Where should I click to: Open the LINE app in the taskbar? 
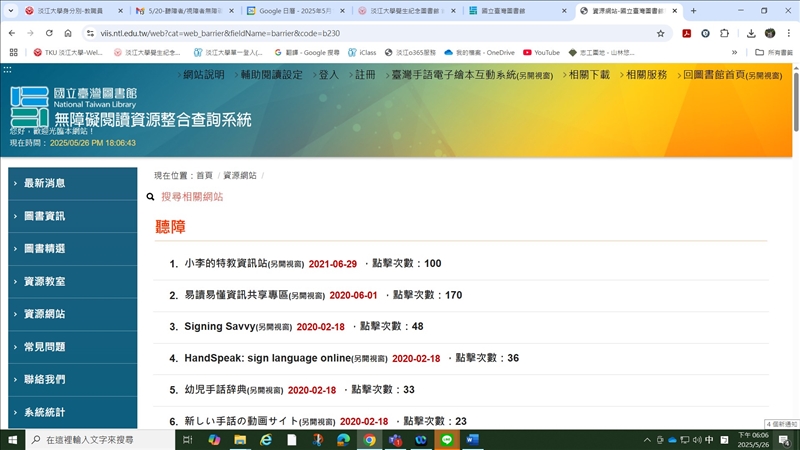pyautogui.click(x=447, y=440)
